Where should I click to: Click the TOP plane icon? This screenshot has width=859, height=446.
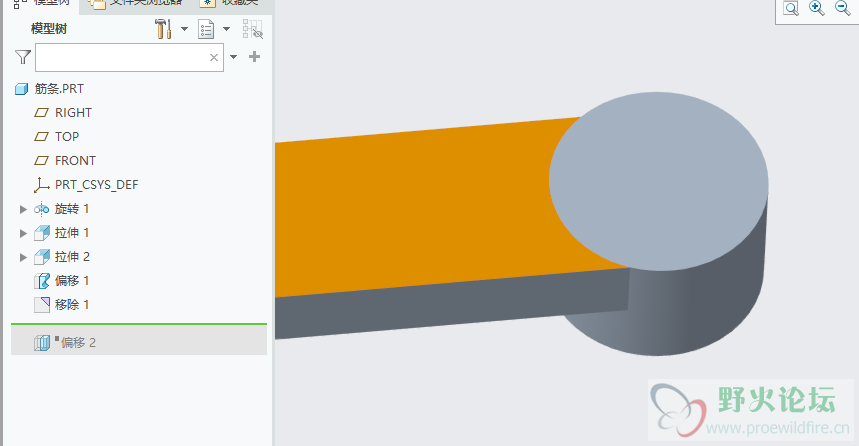point(42,136)
